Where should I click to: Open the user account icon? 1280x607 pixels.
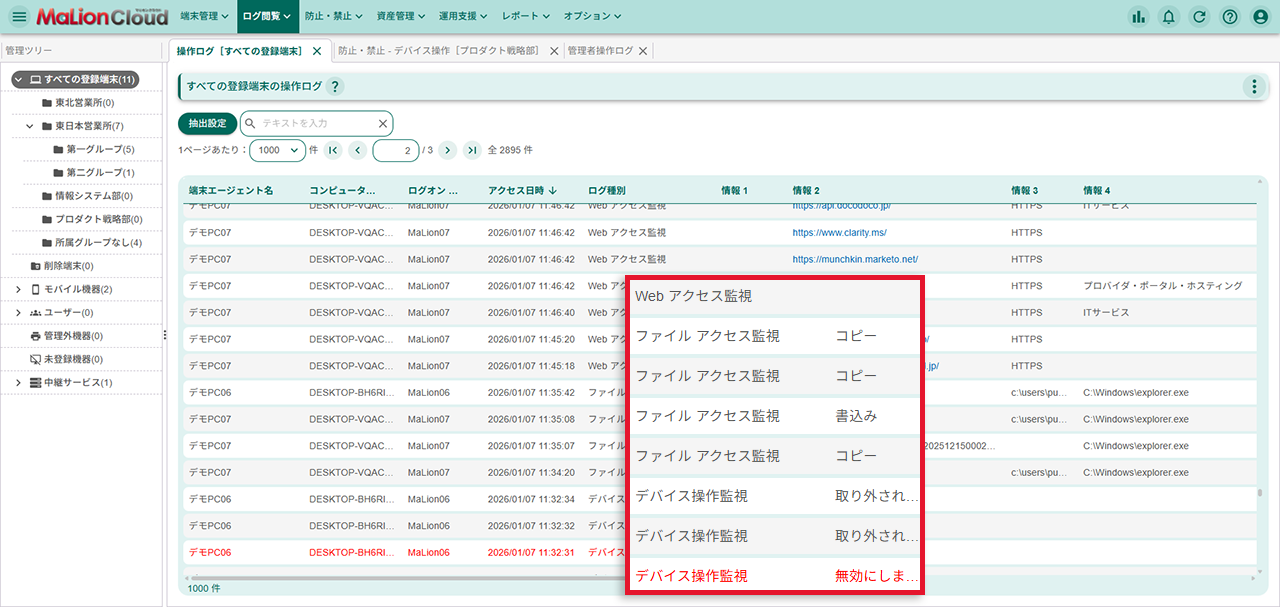[x=1258, y=16]
